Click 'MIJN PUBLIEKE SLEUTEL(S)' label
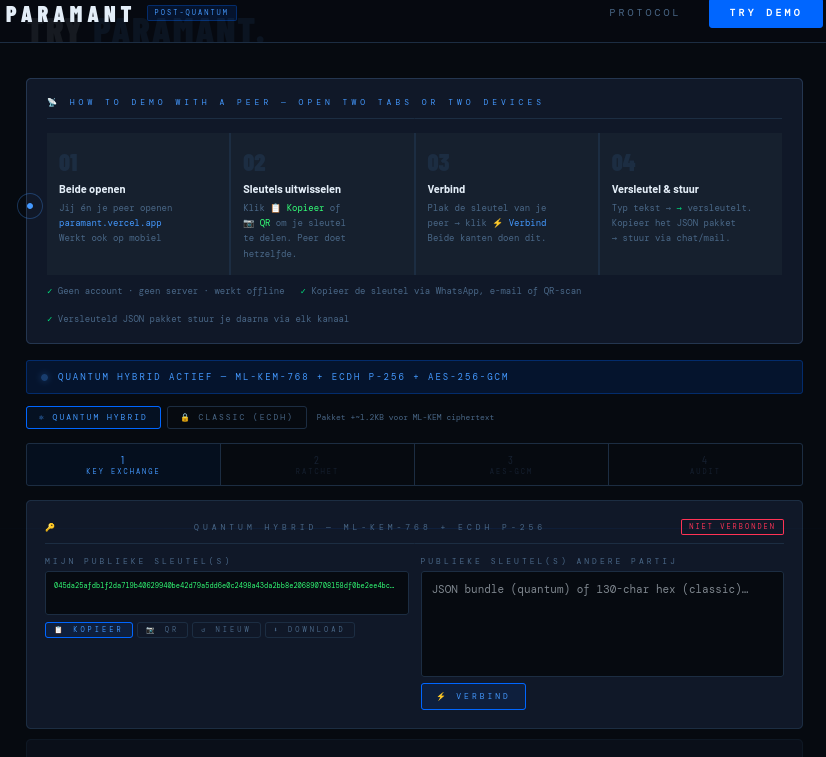Viewport: 826px width, 757px height. click(137, 561)
